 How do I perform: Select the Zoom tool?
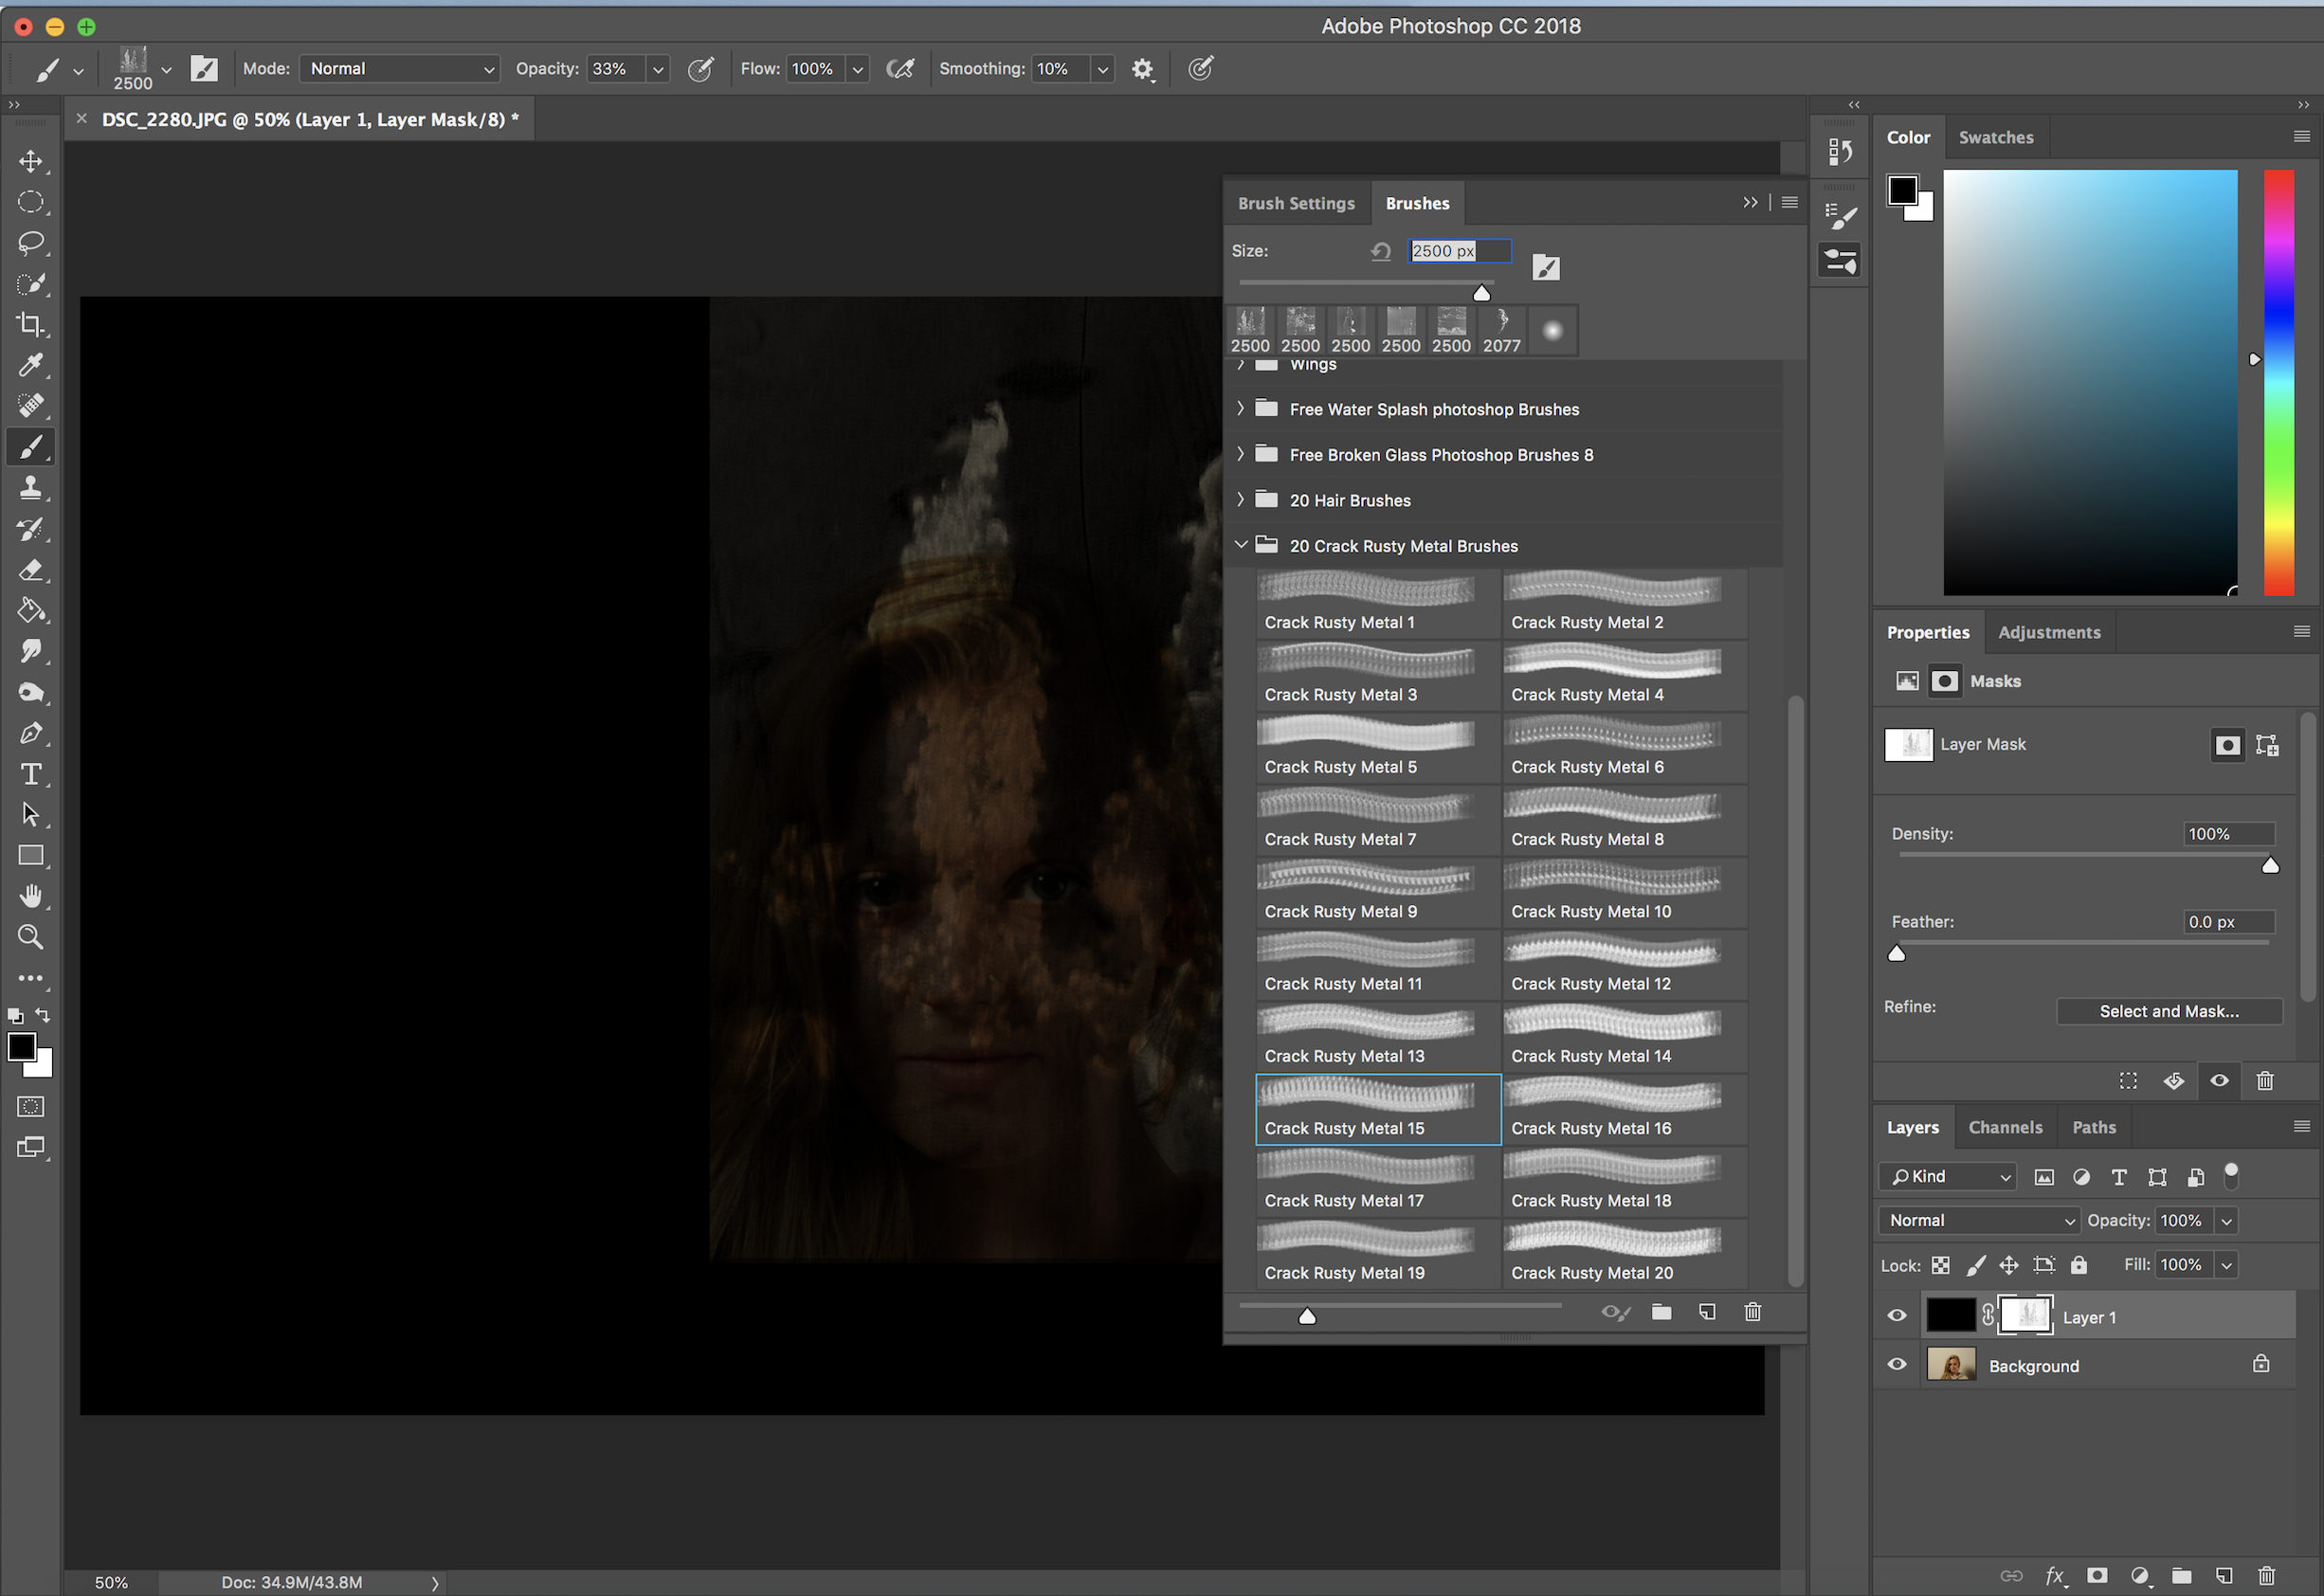point(31,937)
